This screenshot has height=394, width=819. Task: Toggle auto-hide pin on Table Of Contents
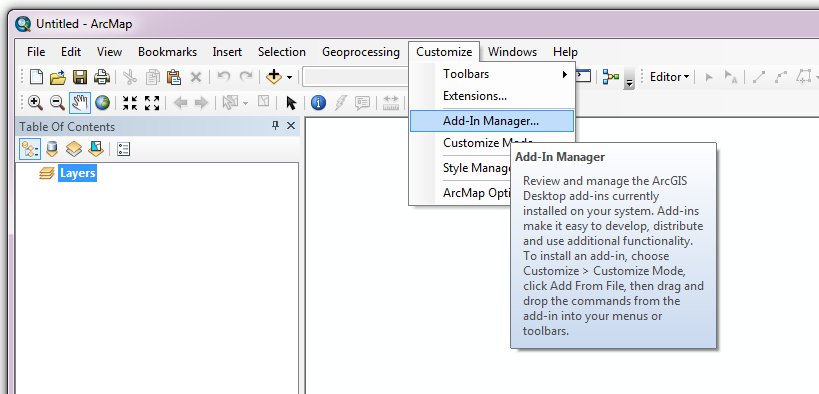[275, 125]
